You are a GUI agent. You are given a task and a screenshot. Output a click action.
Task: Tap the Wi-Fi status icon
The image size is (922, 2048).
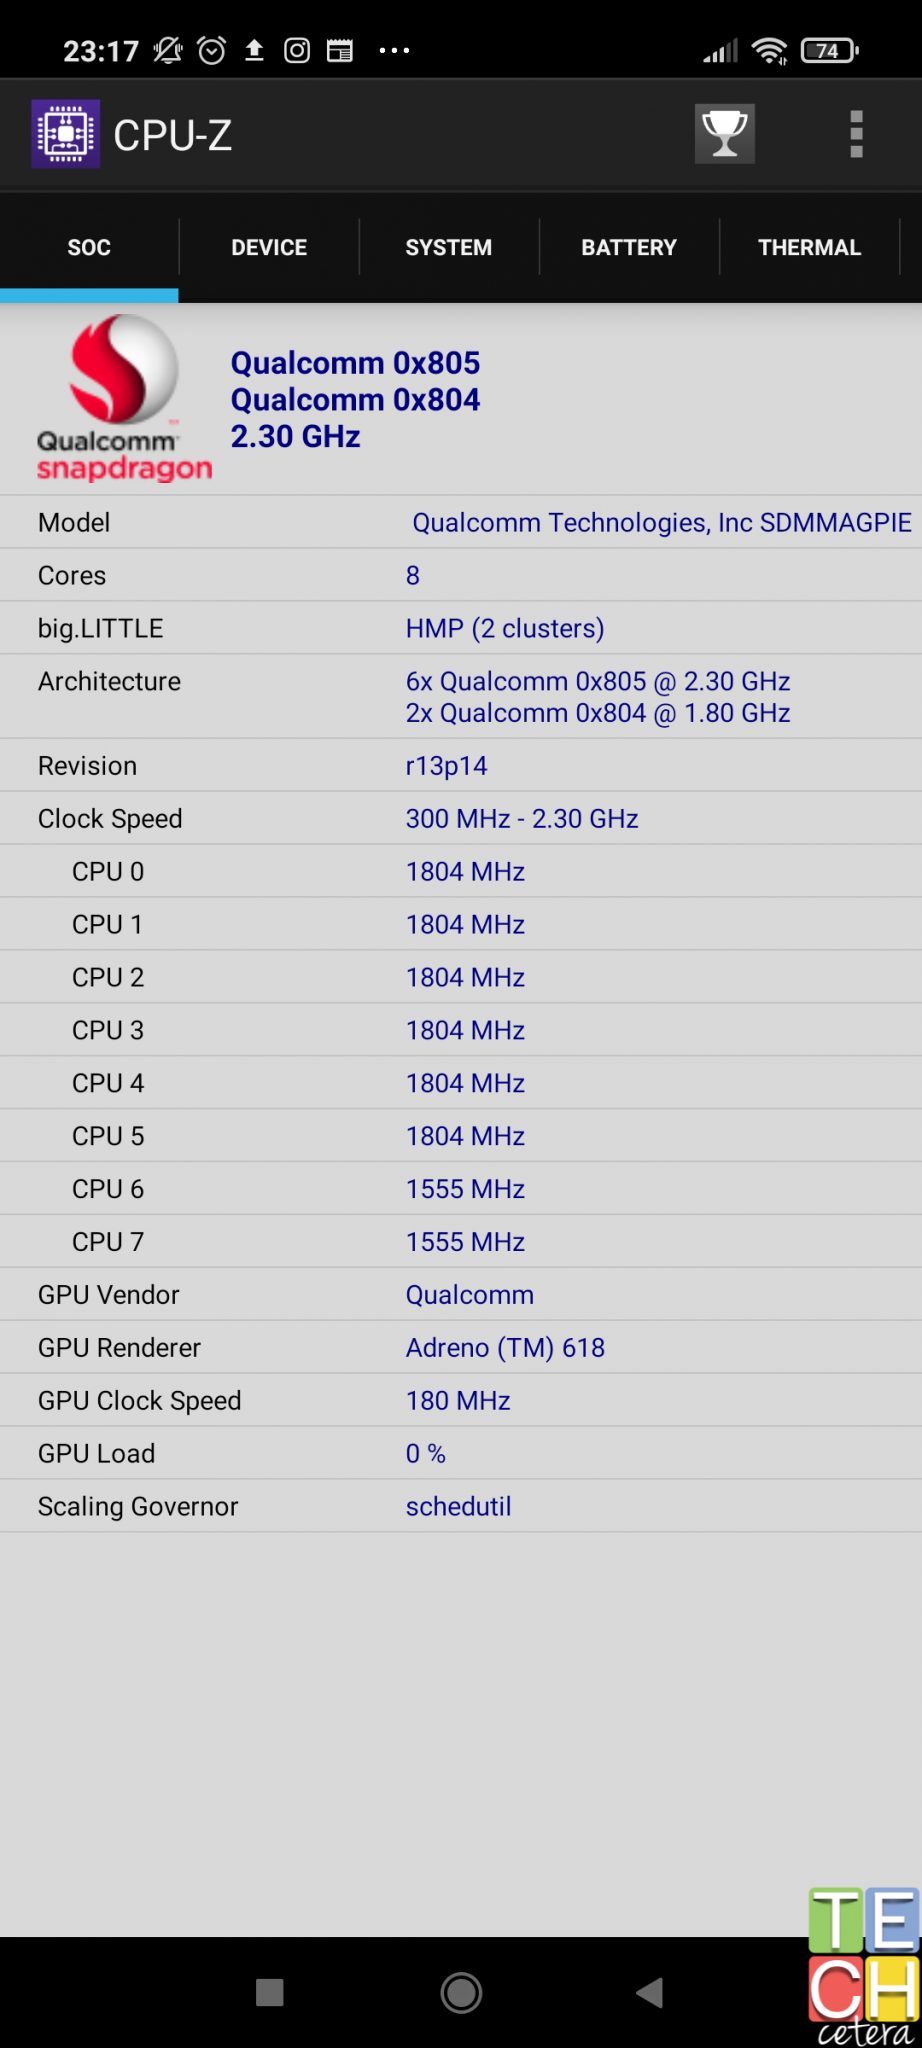click(769, 50)
